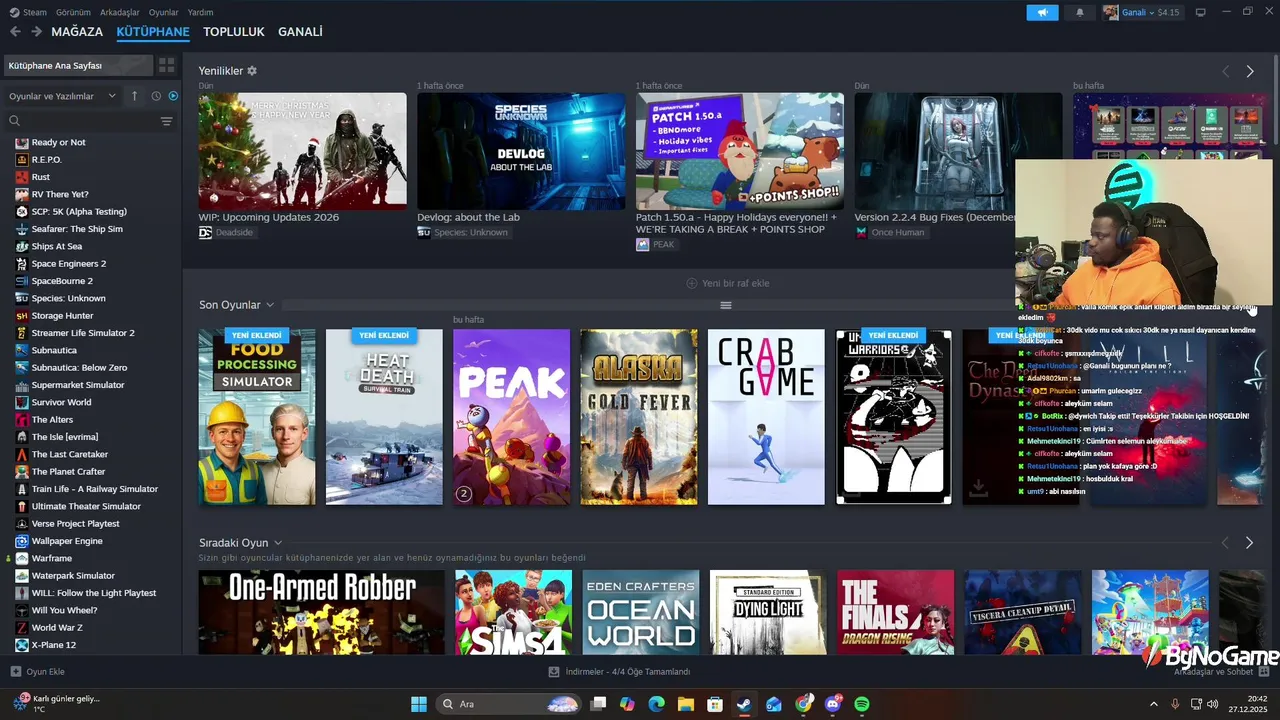Image resolution: width=1280 pixels, height=720 pixels.
Task: Open Food Processing Simulator cover
Action: 257,417
